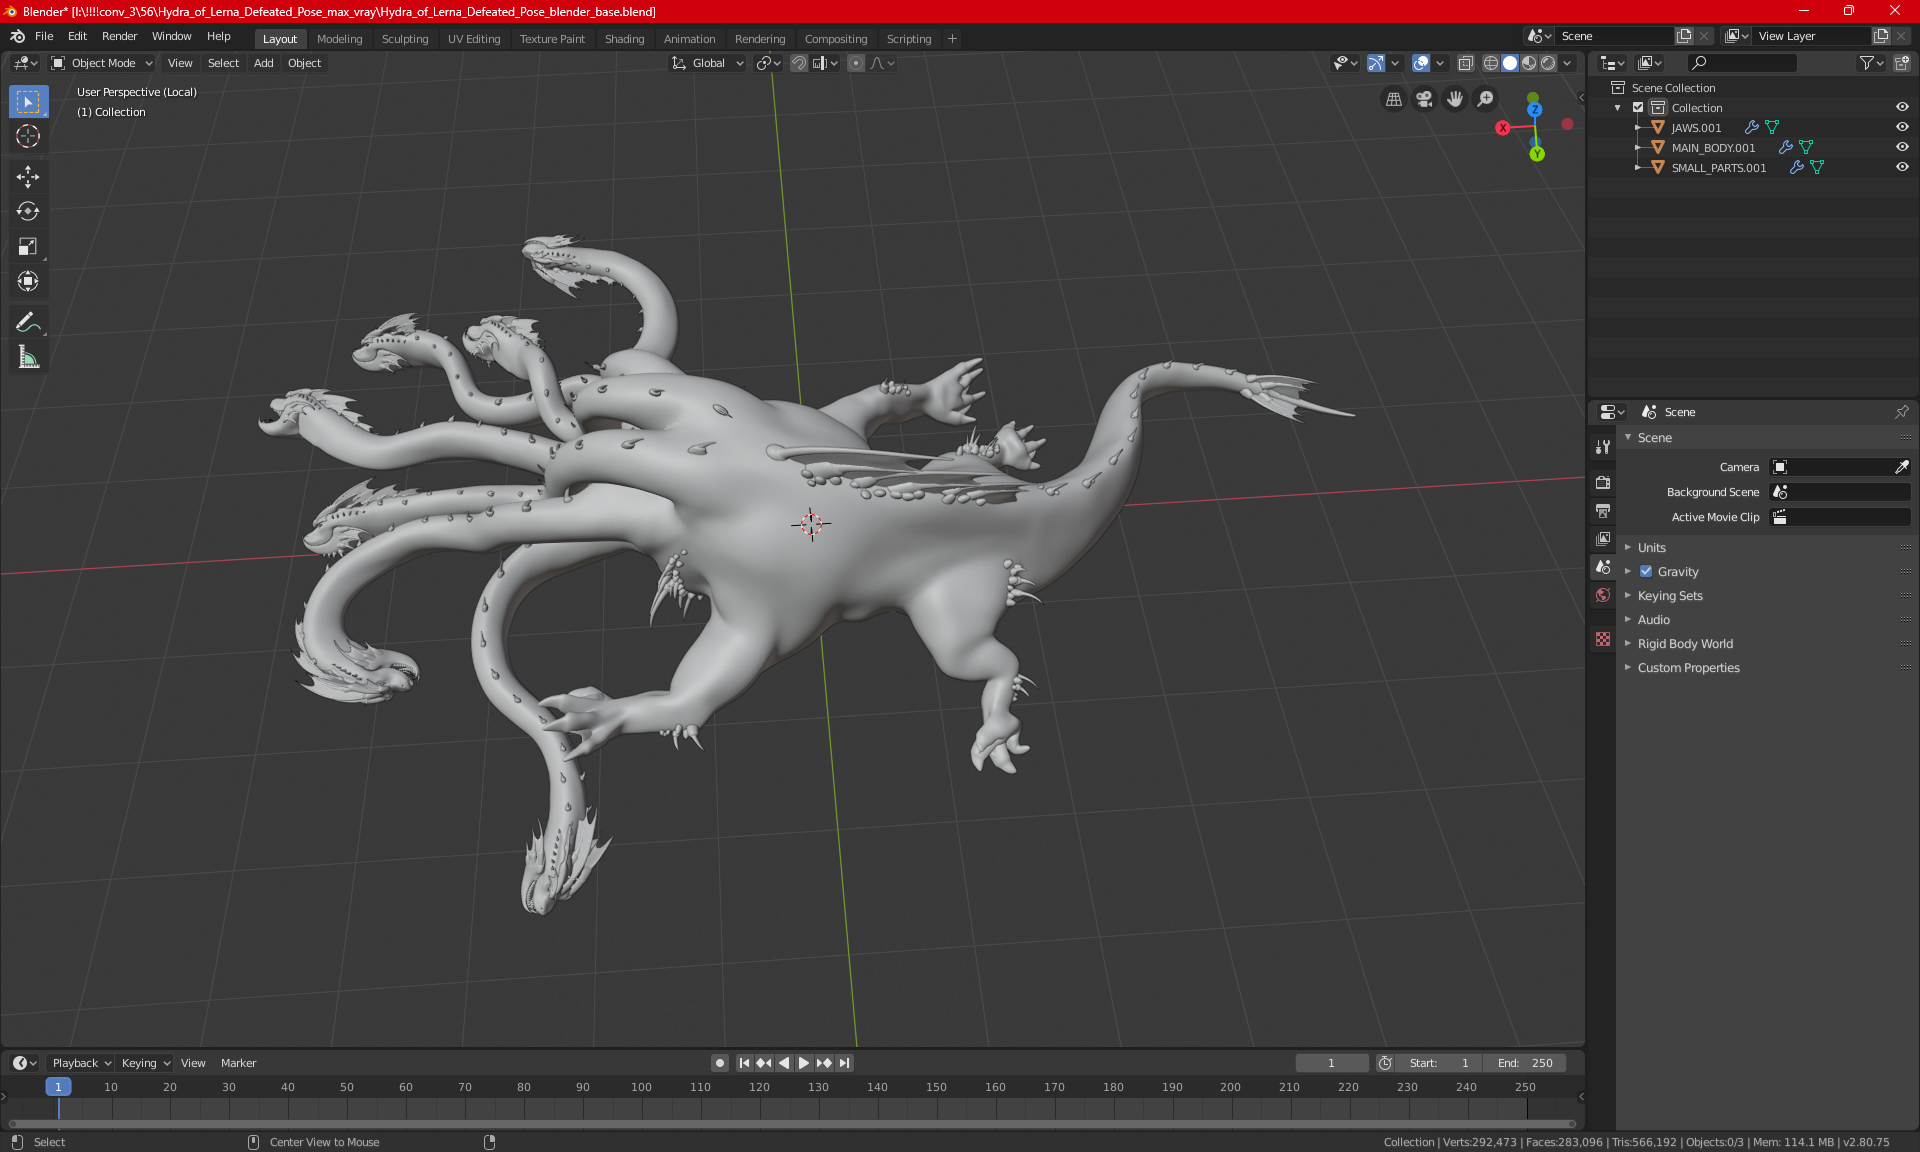Click modifier wrench icon on JAWS.001
This screenshot has width=1920, height=1152.
click(1751, 128)
